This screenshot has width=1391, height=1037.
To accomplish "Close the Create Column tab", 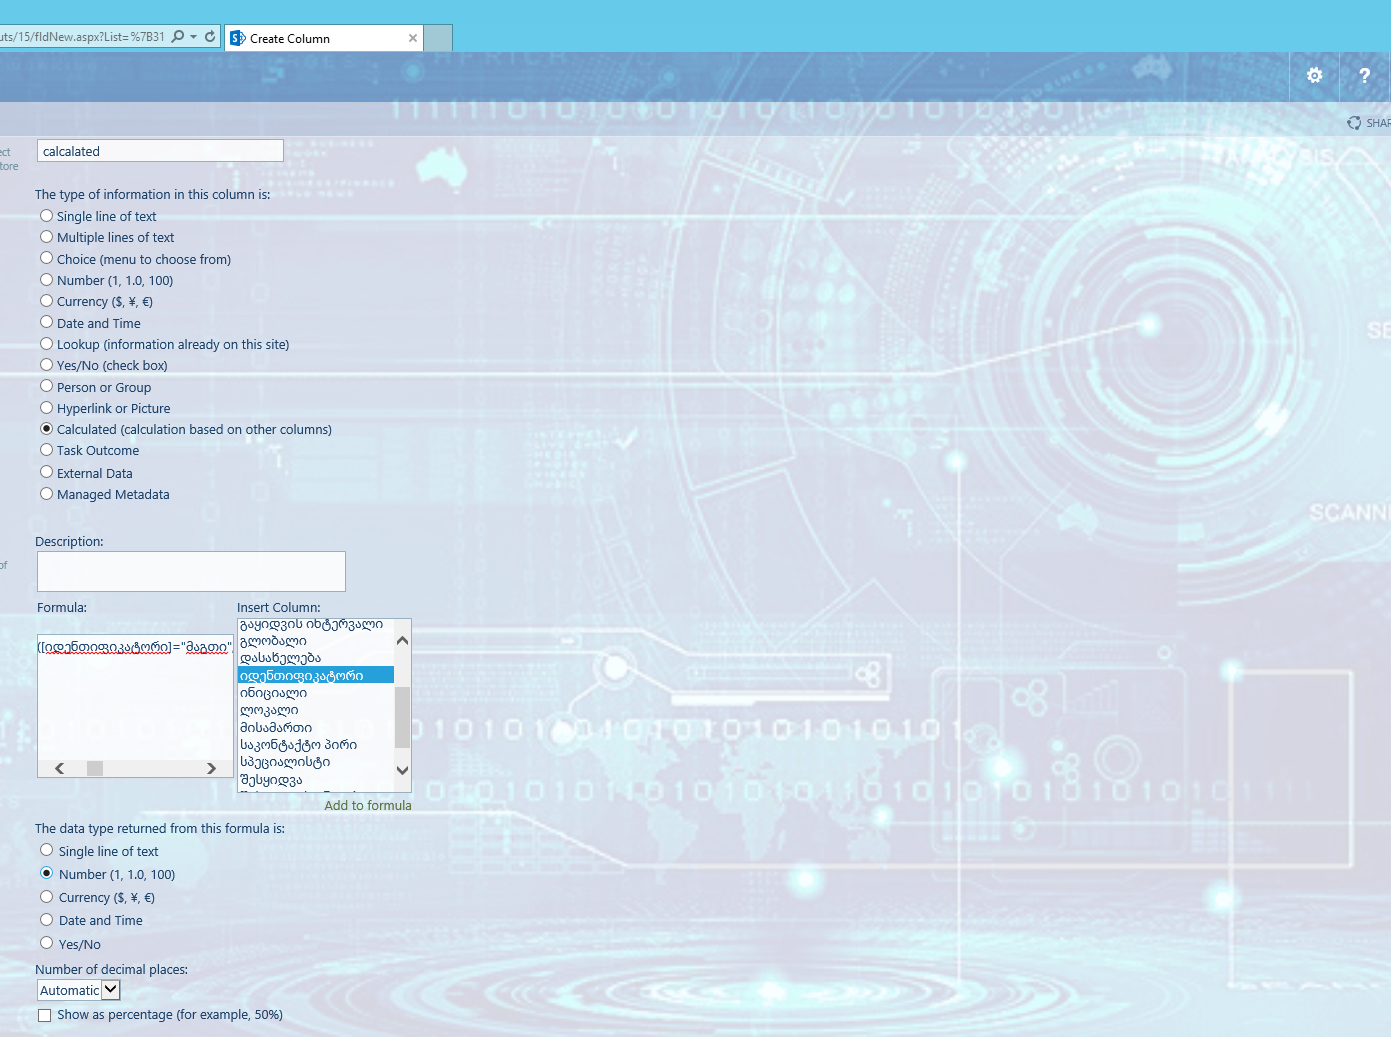I will tap(413, 38).
